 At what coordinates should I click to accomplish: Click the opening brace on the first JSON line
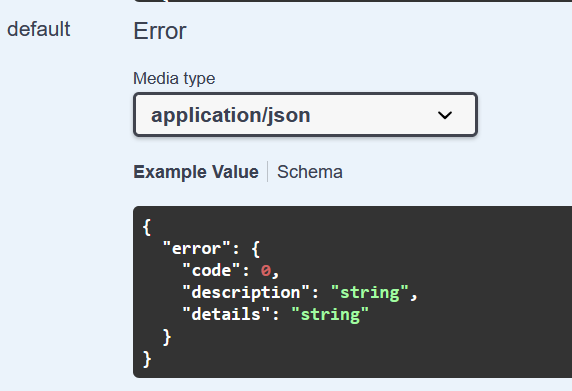coord(147,227)
